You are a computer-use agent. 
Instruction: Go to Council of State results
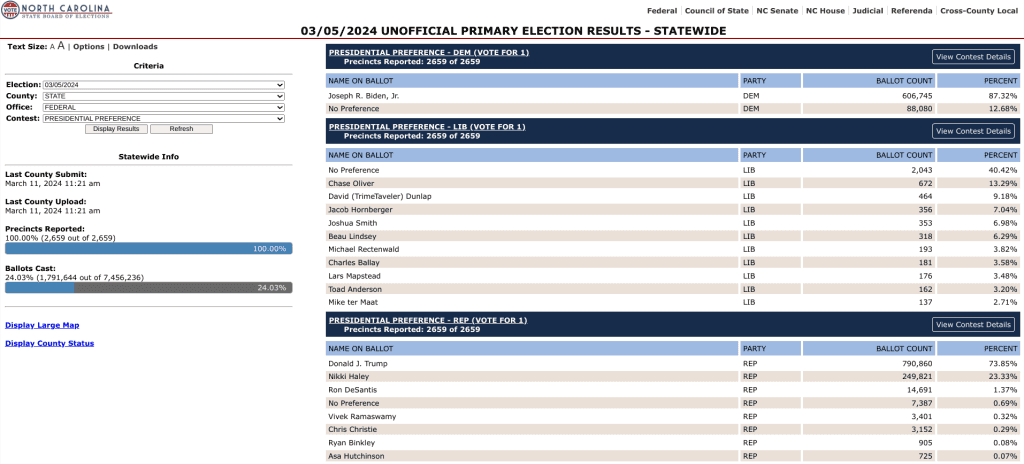point(716,10)
